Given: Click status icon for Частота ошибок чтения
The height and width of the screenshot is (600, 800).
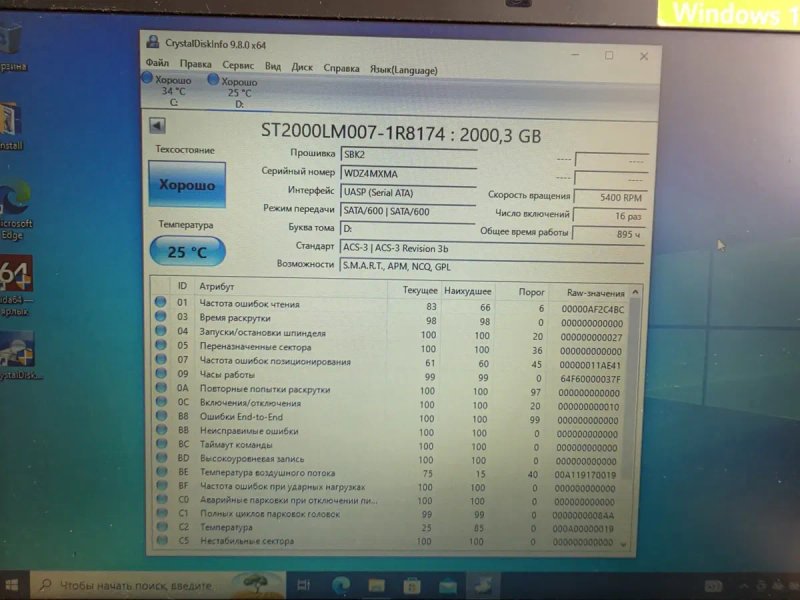Looking at the screenshot, I should [160, 302].
